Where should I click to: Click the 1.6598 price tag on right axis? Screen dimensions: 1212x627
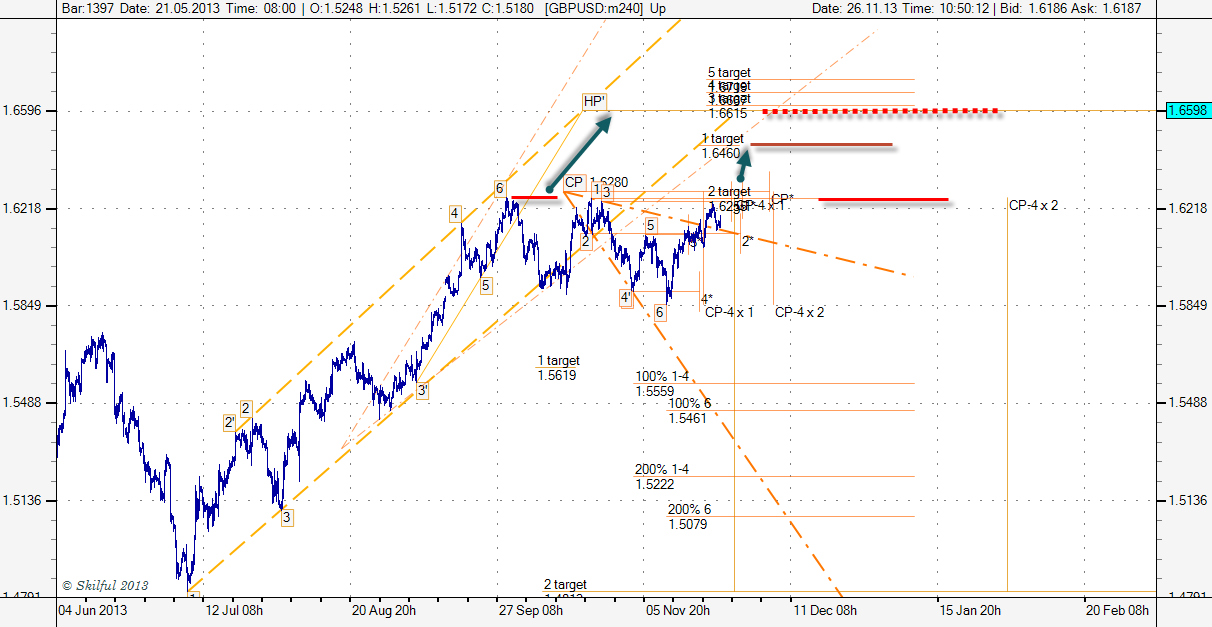pos(1184,110)
